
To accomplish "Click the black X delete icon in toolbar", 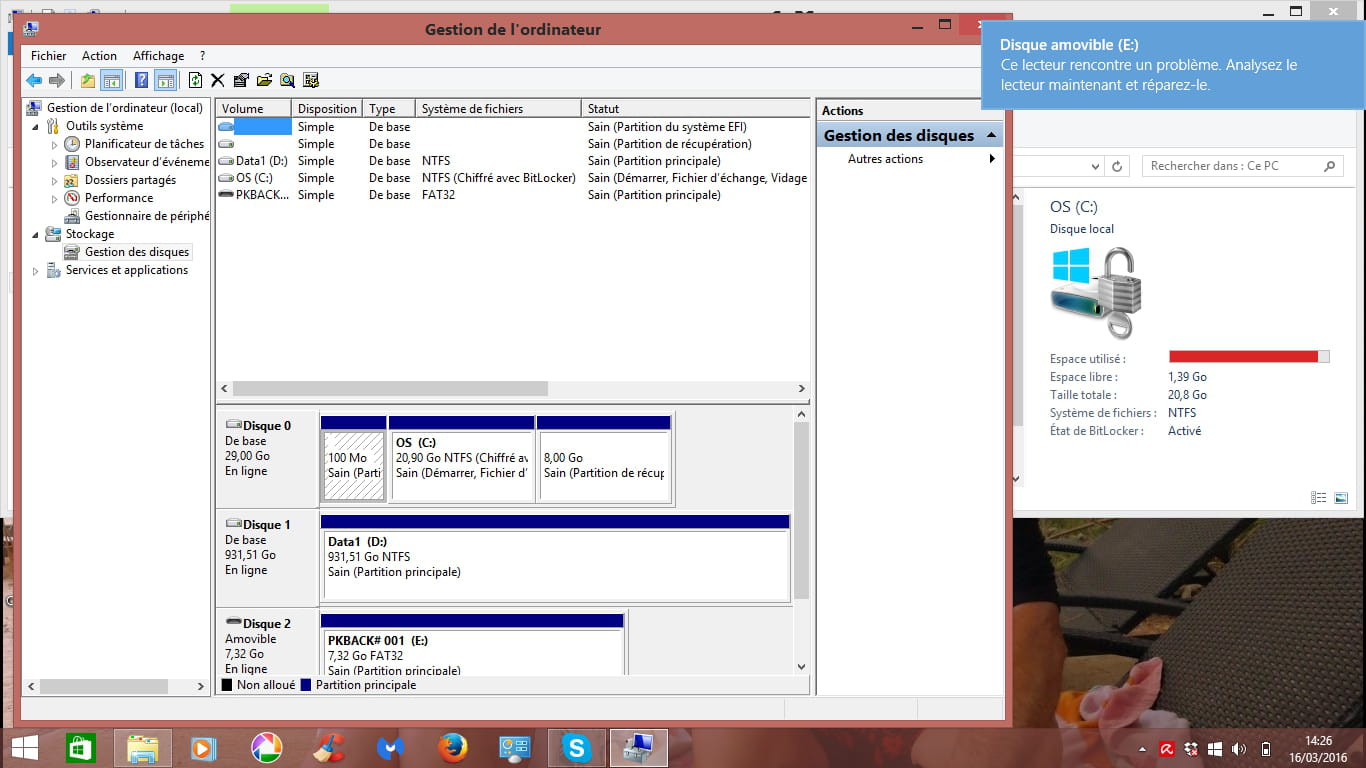I will (x=217, y=81).
